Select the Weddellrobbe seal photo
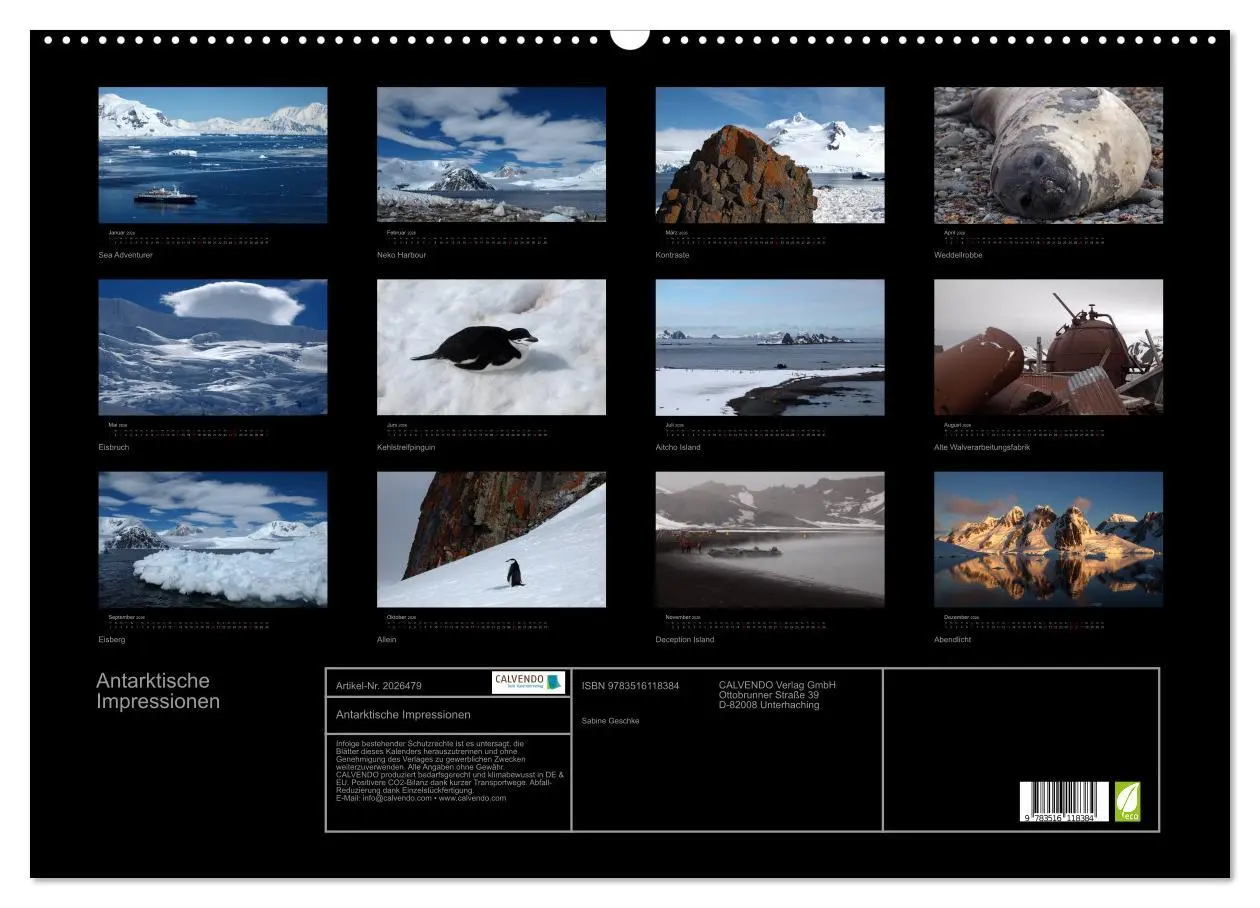 1048,155
